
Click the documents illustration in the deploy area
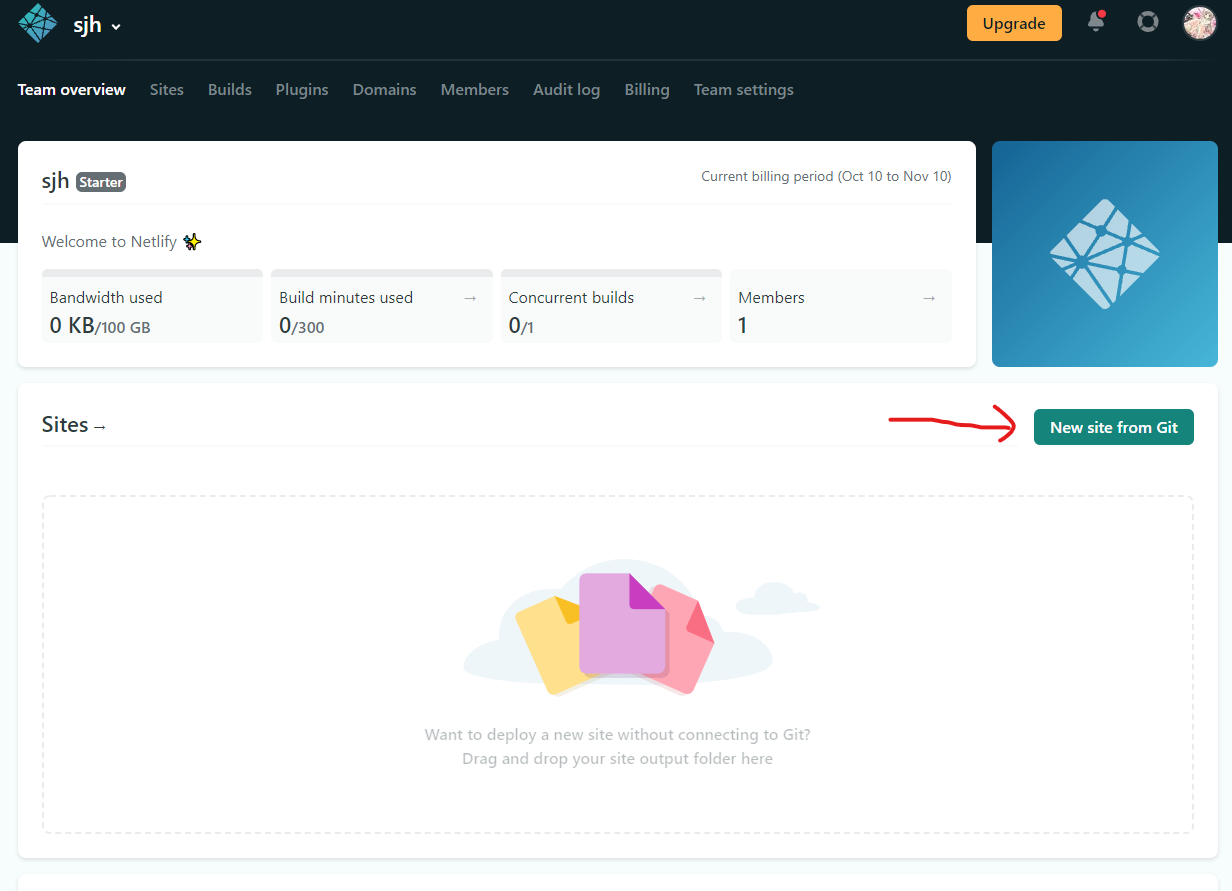pyautogui.click(x=617, y=630)
